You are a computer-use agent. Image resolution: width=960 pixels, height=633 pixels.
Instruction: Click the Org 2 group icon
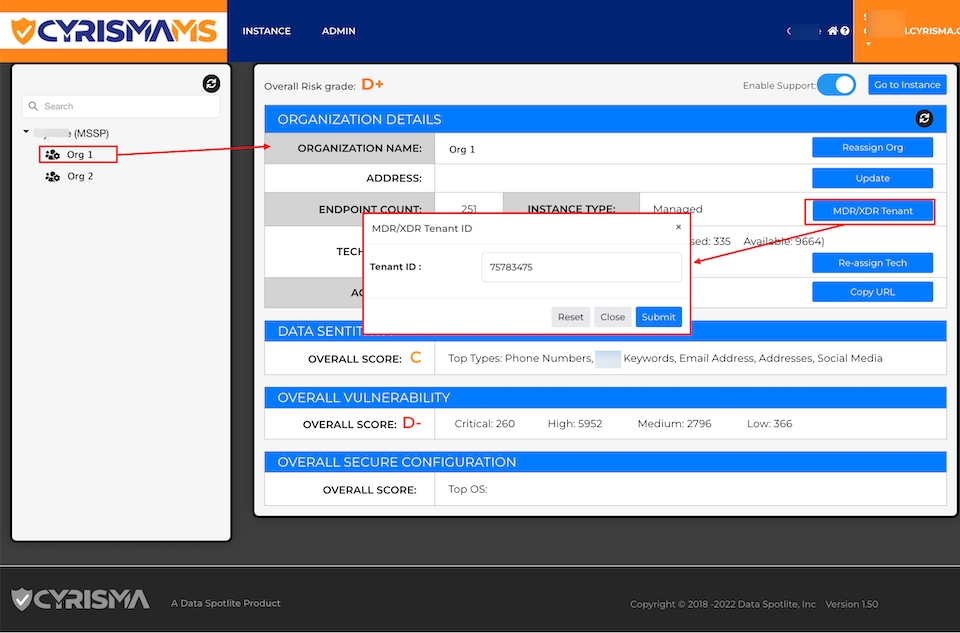(x=52, y=176)
